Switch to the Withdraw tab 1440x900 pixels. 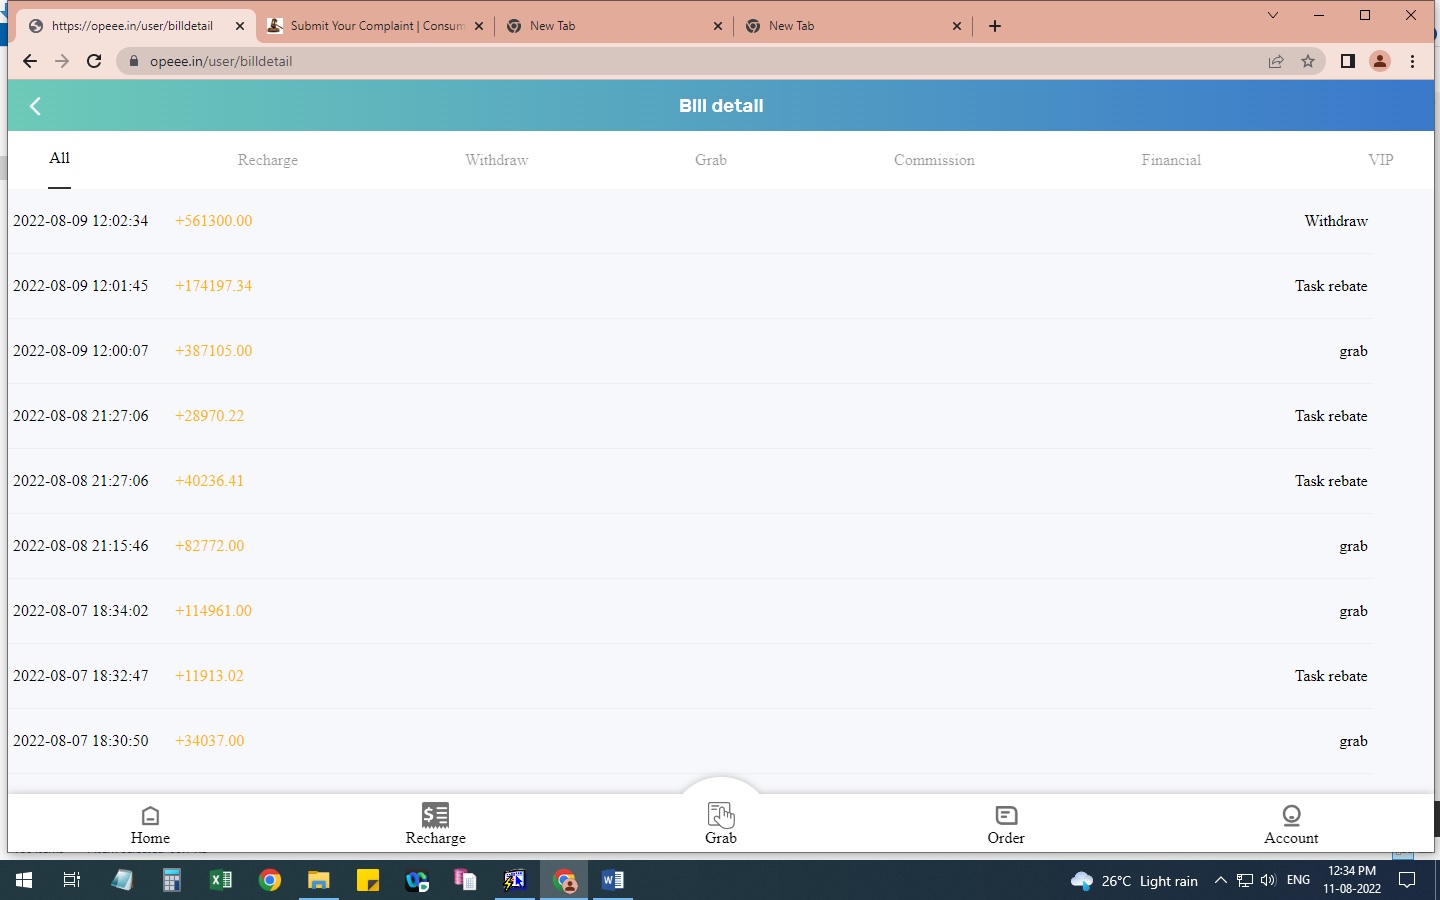click(x=496, y=160)
